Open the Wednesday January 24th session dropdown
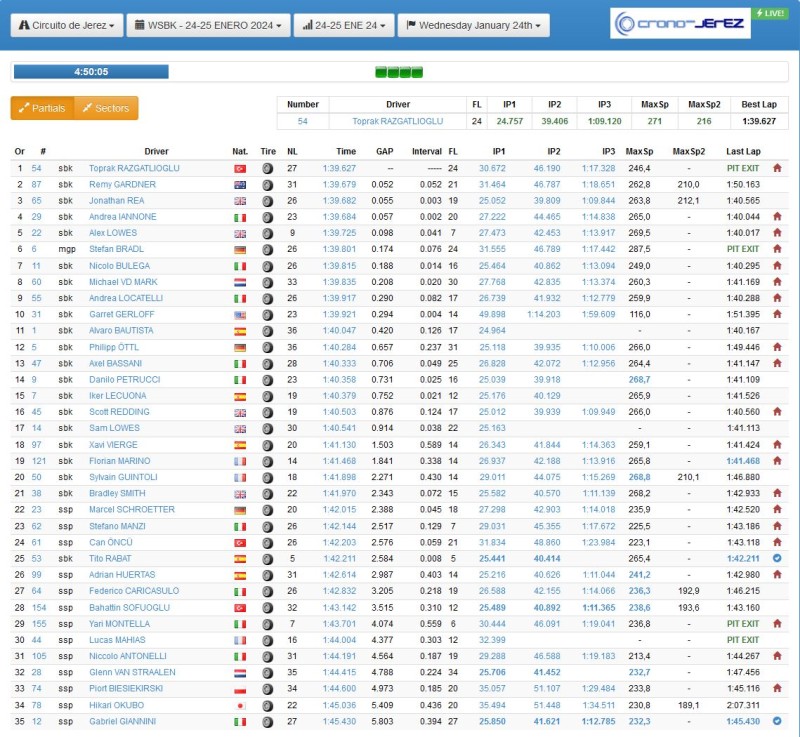This screenshot has width=800, height=737. (x=473, y=25)
